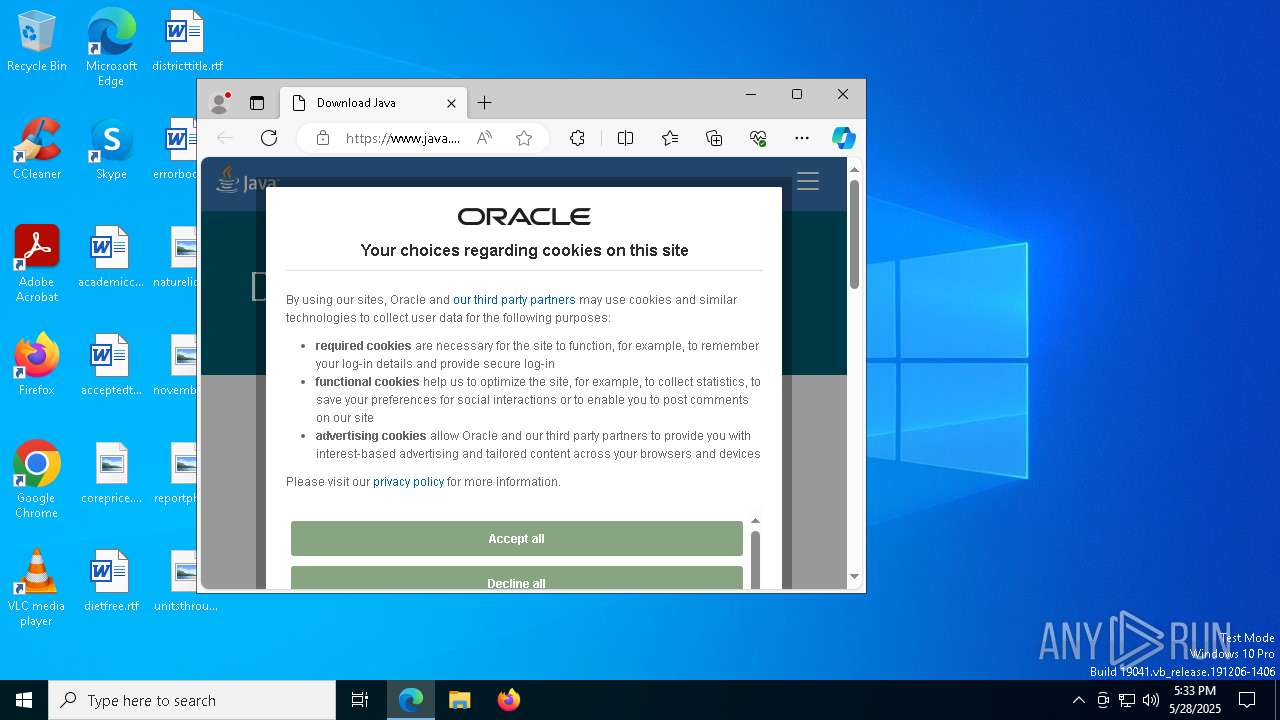Refresh the page in Edge
Image resolution: width=1280 pixels, height=720 pixels.
[x=269, y=138]
